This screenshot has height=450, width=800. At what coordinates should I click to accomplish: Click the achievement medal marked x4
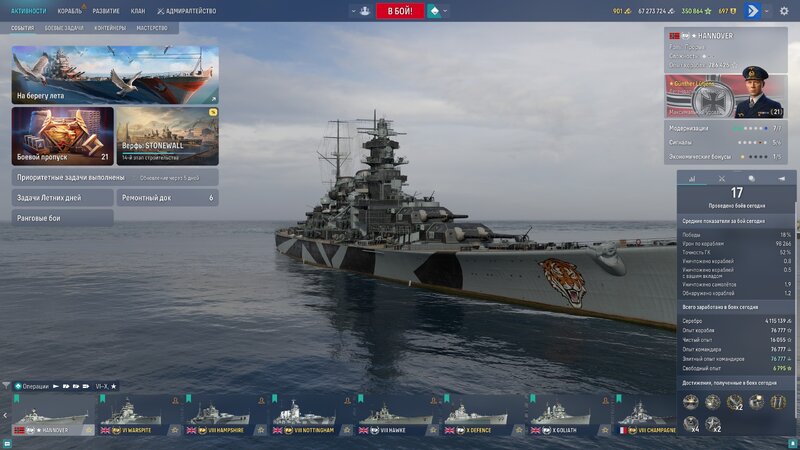(691, 424)
